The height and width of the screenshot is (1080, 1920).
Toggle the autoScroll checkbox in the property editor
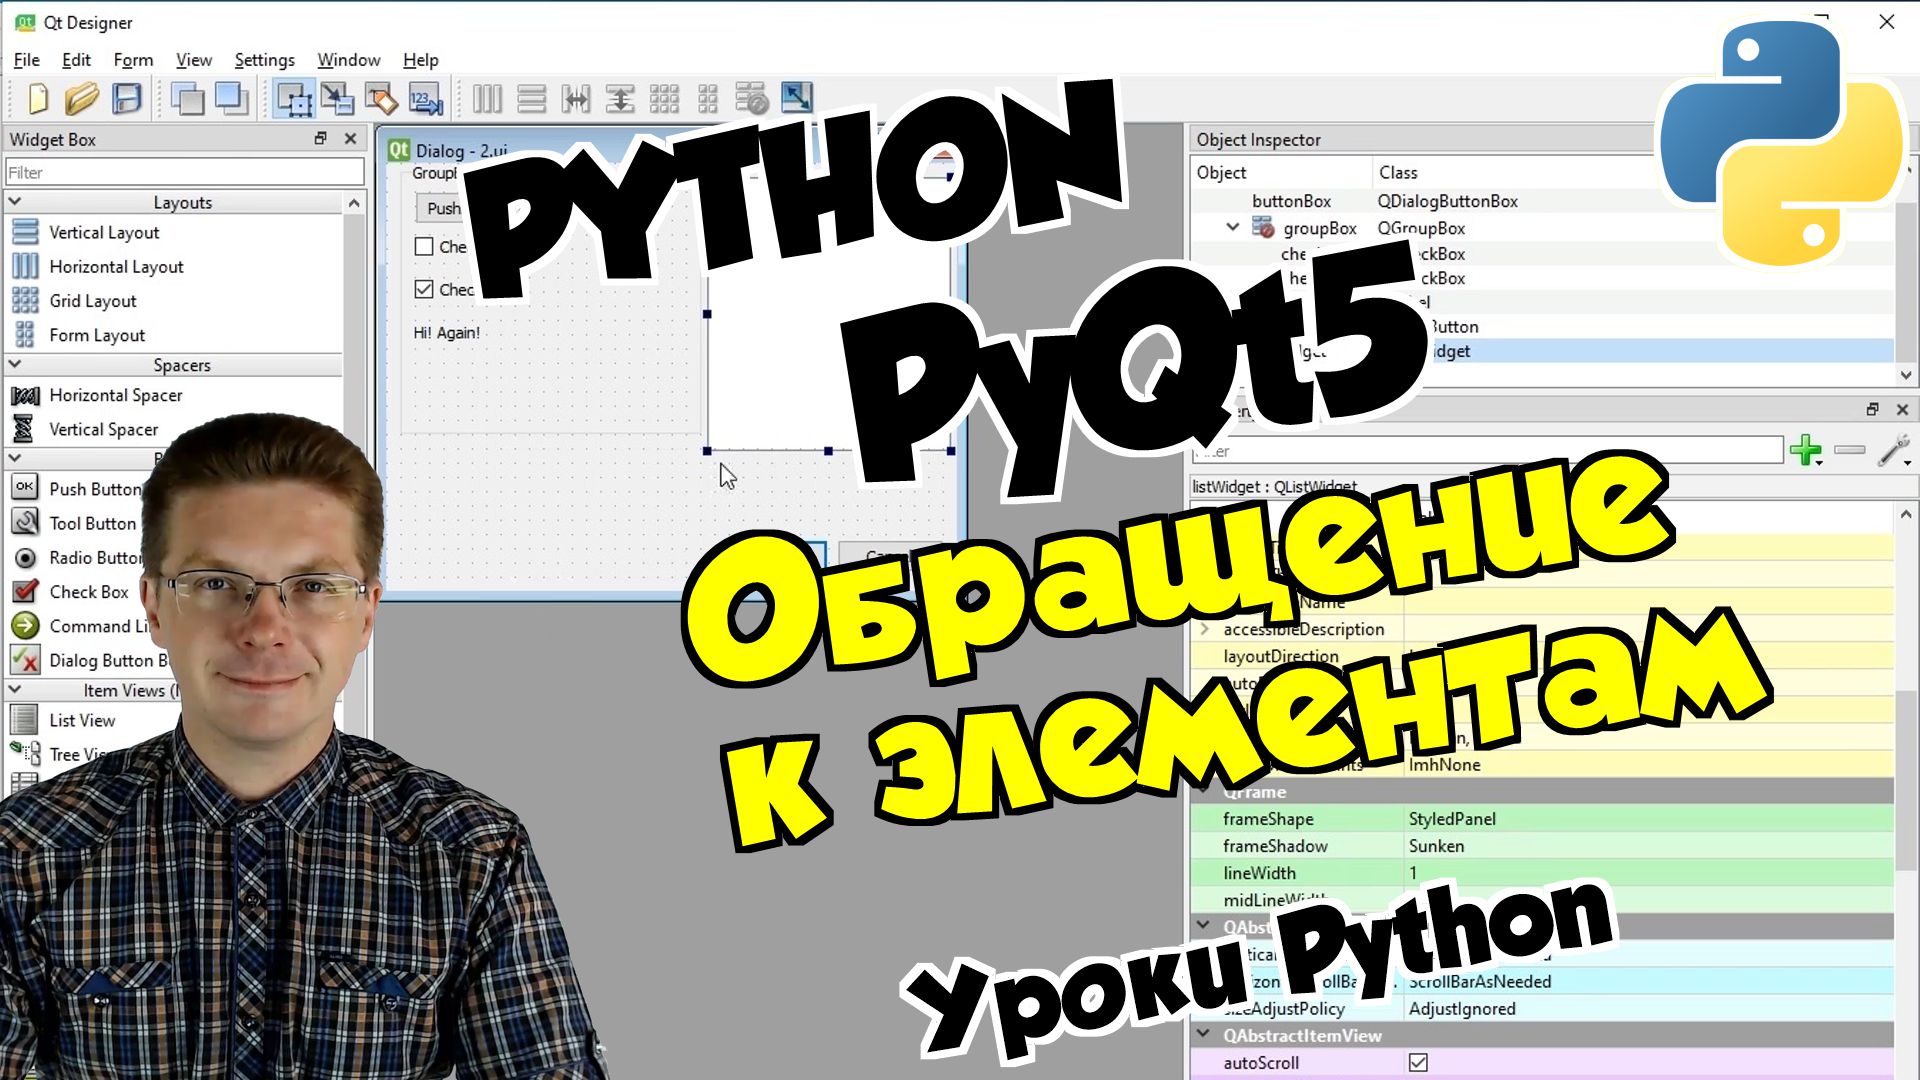pyautogui.click(x=1419, y=1062)
